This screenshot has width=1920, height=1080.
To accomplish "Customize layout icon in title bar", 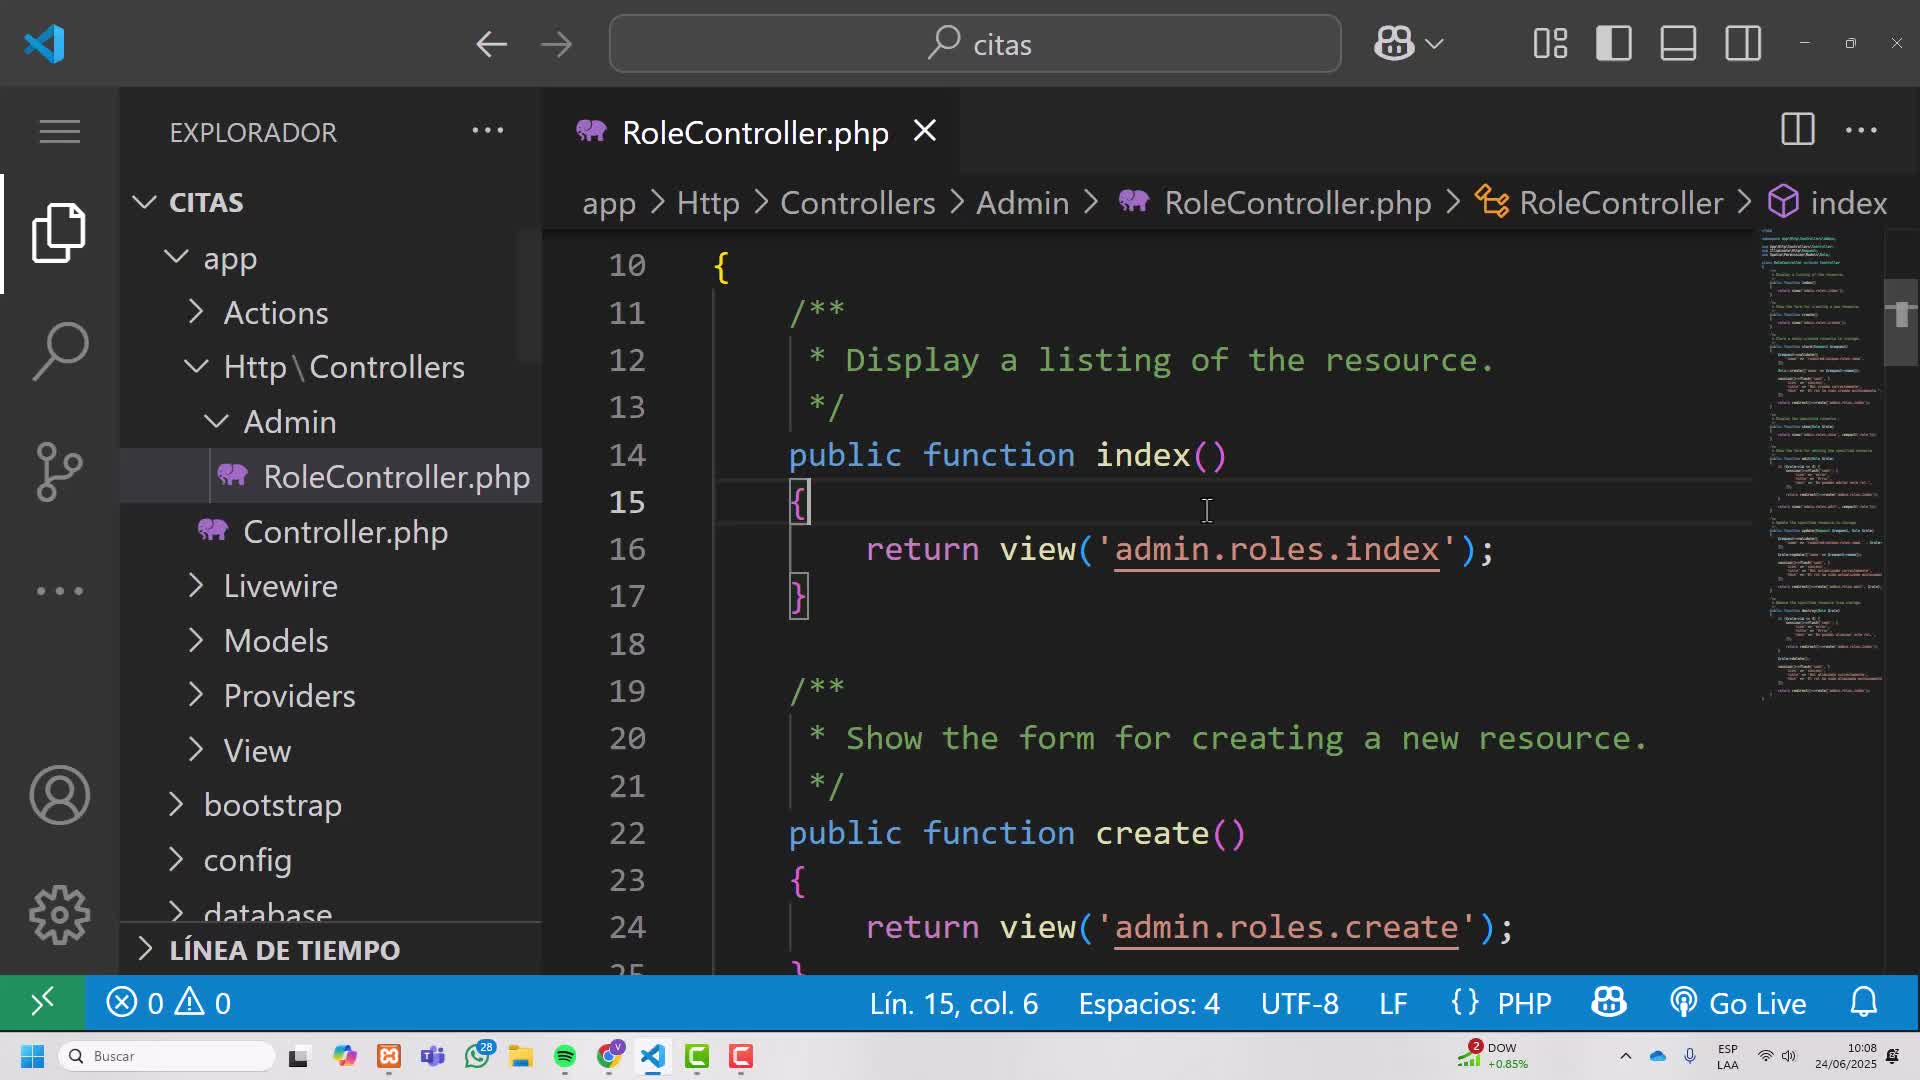I will click(x=1550, y=44).
